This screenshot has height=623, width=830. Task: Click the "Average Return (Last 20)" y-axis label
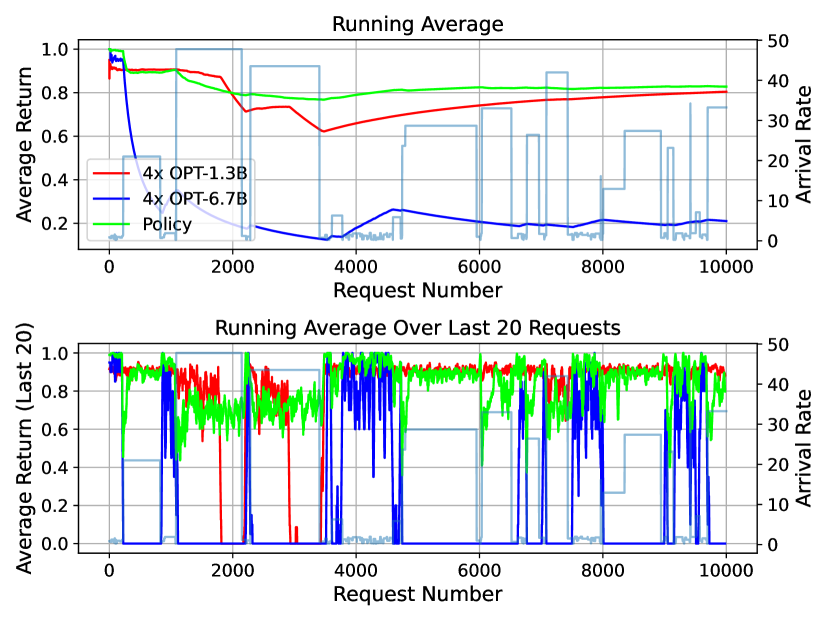(x=24, y=448)
